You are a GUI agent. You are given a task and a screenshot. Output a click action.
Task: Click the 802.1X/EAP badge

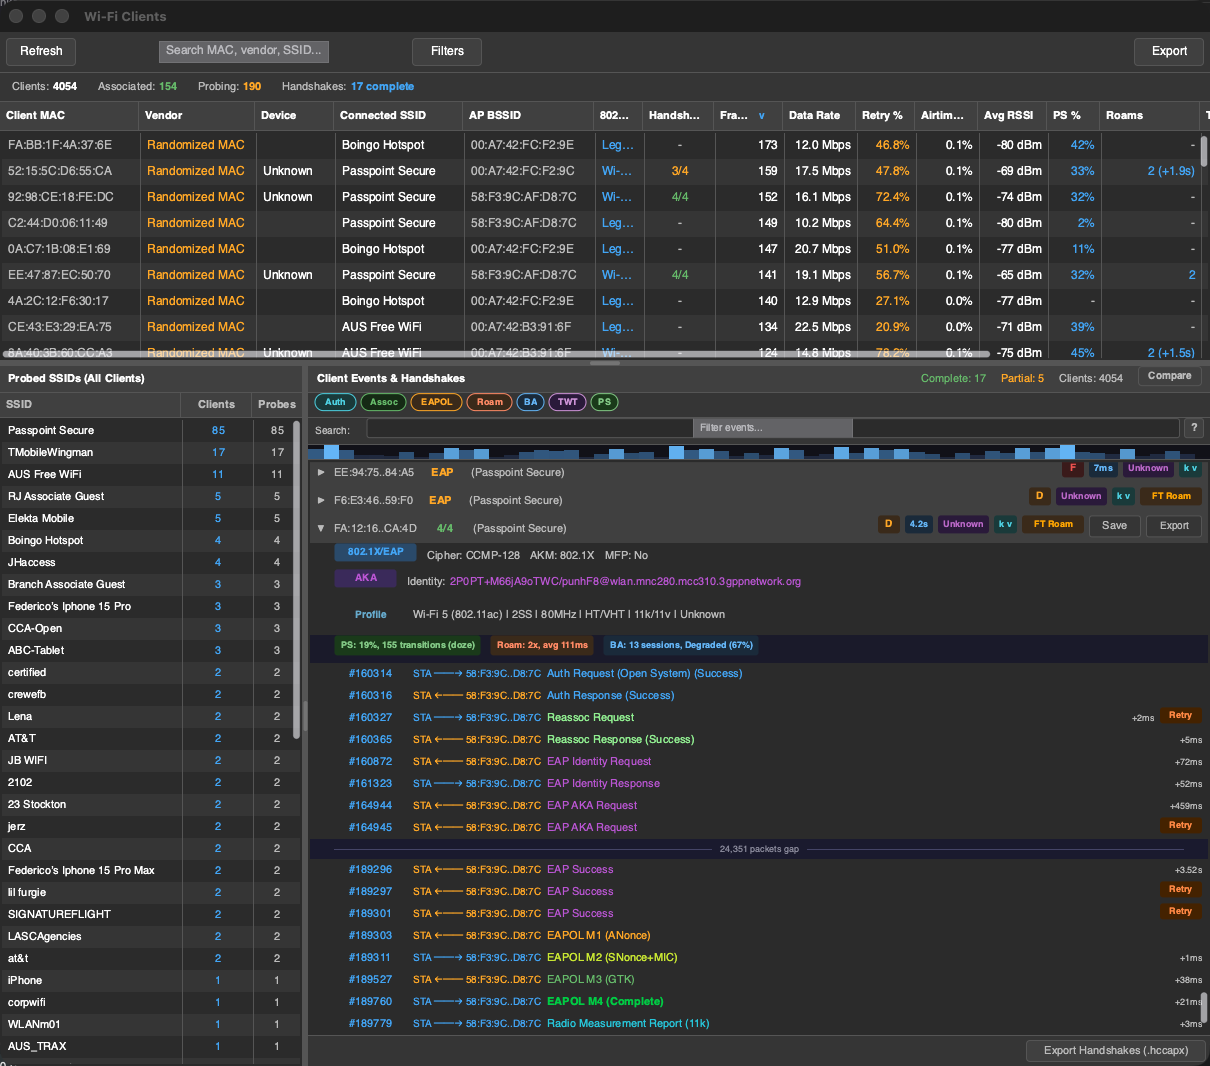click(x=375, y=552)
